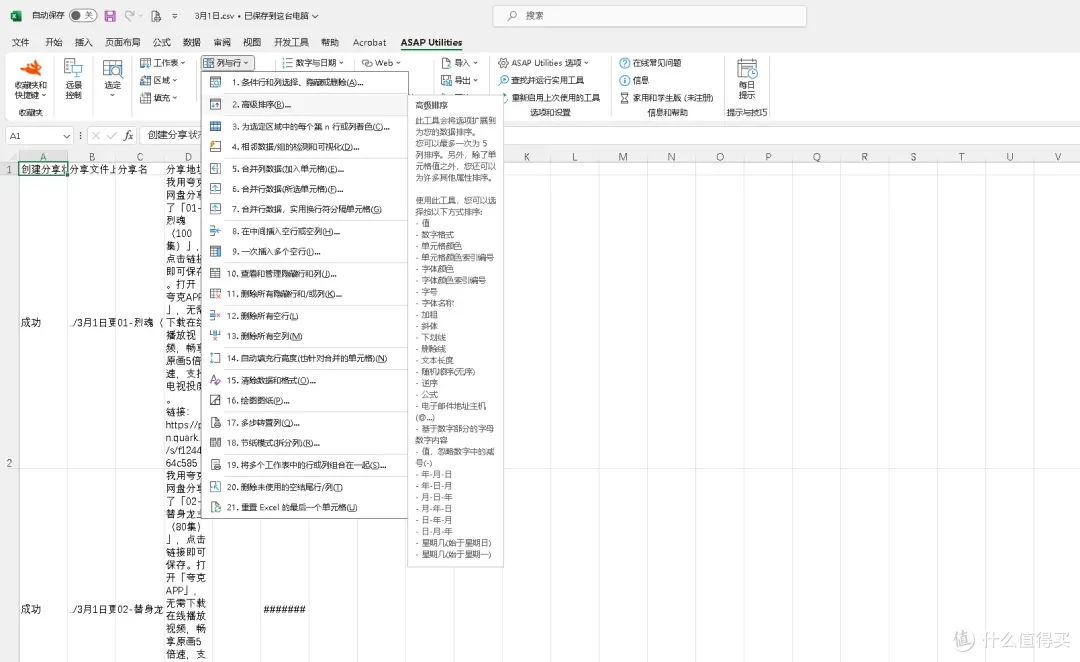Click the 信息 info button

[x=634, y=80]
